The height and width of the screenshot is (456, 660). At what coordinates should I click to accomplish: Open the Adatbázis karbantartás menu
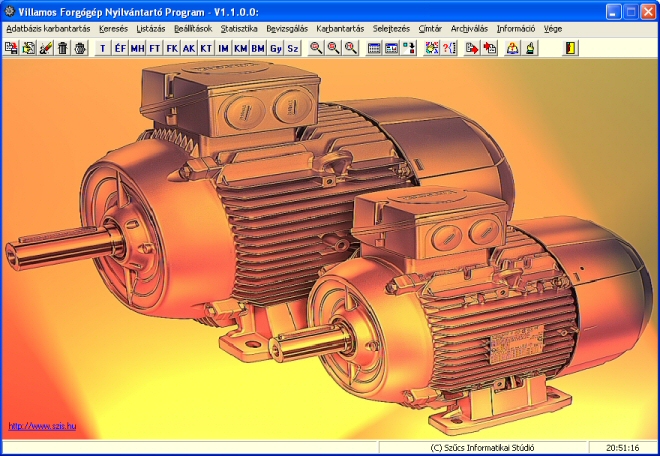pyautogui.click(x=48, y=29)
